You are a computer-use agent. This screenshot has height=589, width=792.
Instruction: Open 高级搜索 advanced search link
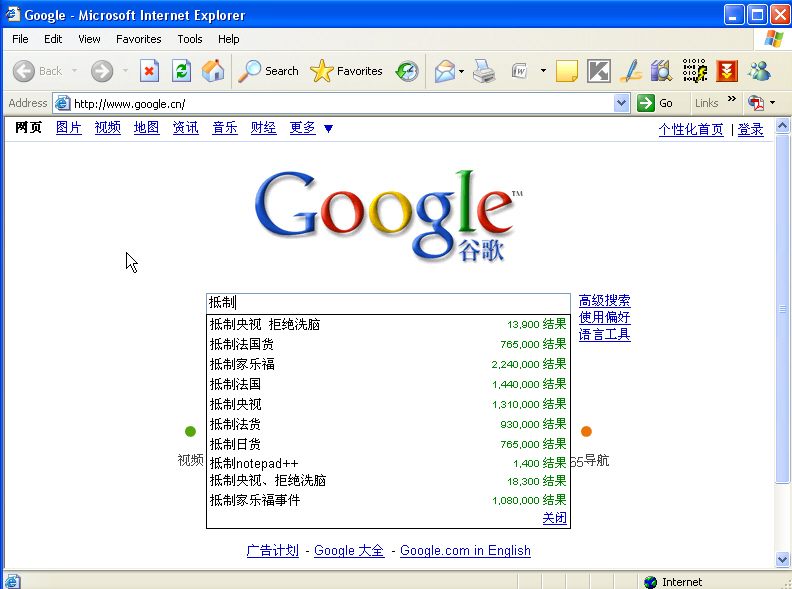click(605, 301)
